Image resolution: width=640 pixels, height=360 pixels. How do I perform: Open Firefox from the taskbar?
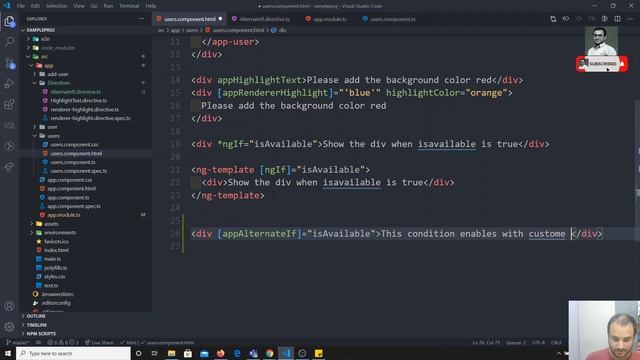(x=220, y=353)
